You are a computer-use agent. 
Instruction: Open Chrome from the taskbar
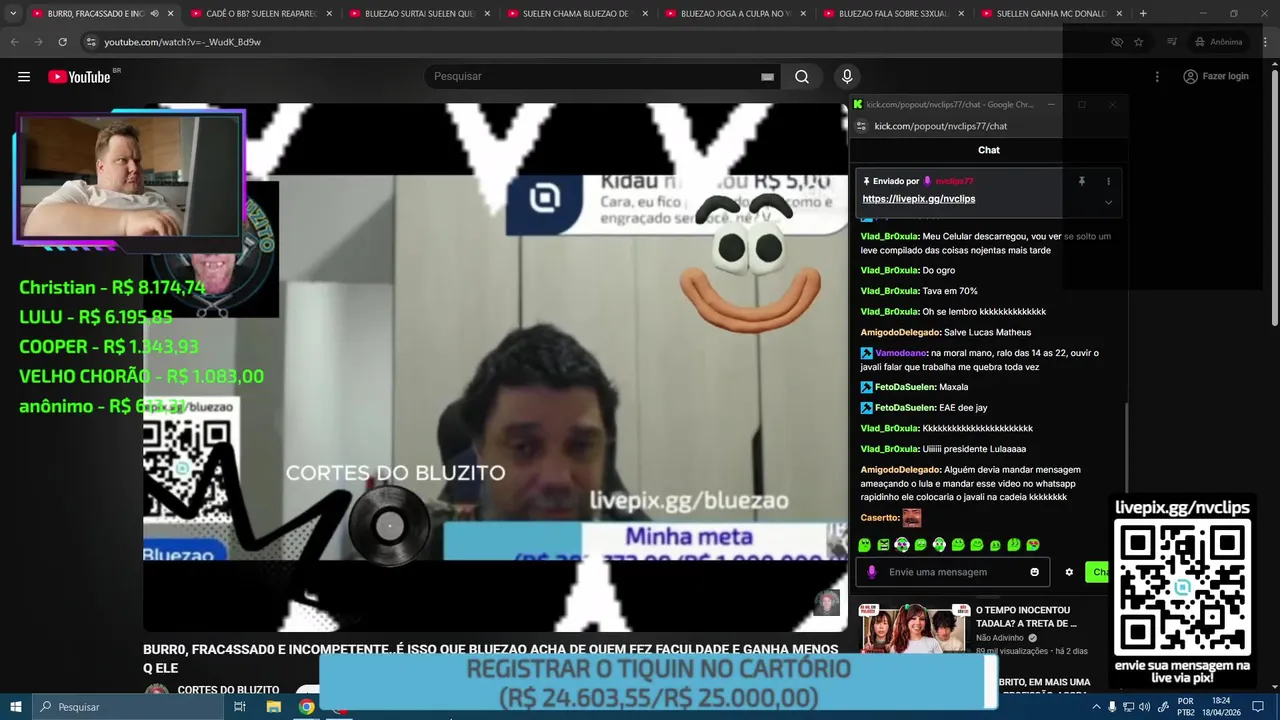tap(306, 707)
